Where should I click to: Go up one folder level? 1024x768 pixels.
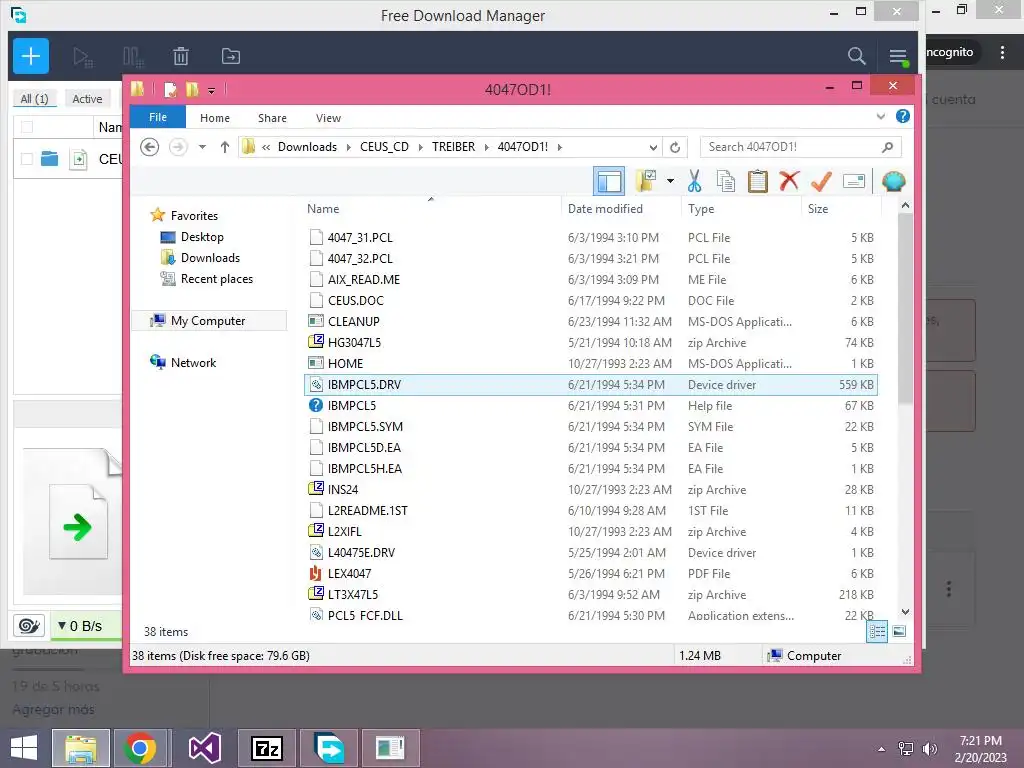coord(225,147)
